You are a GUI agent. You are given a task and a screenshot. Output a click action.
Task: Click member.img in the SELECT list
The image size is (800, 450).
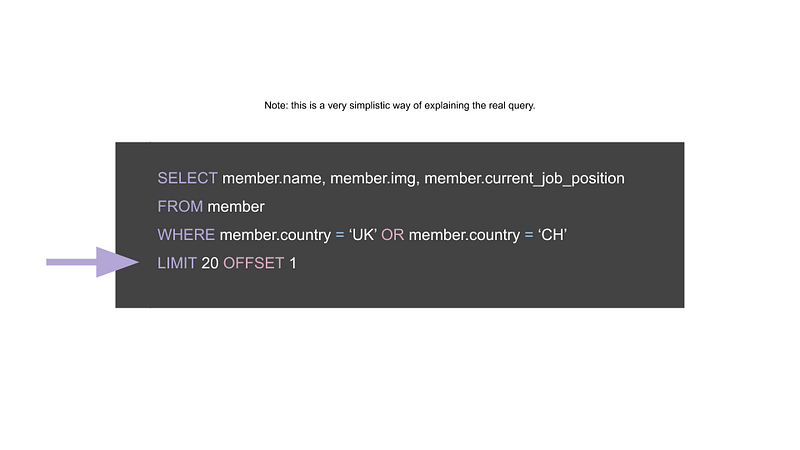[374, 179]
